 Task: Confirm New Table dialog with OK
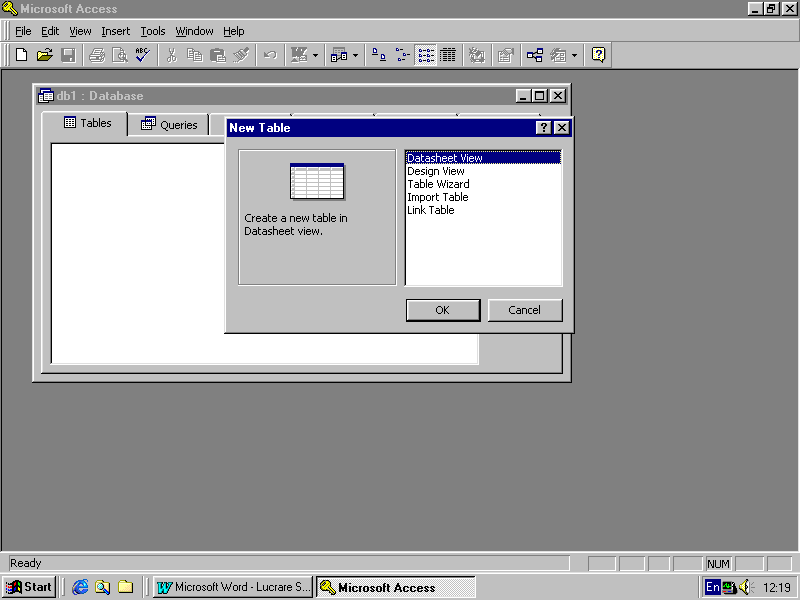443,310
